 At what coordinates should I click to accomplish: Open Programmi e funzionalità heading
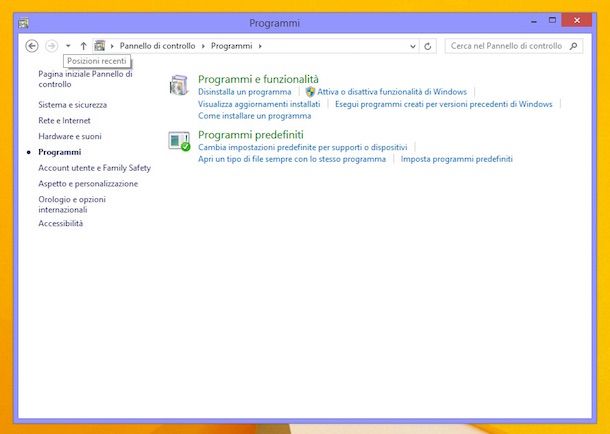[x=258, y=79]
